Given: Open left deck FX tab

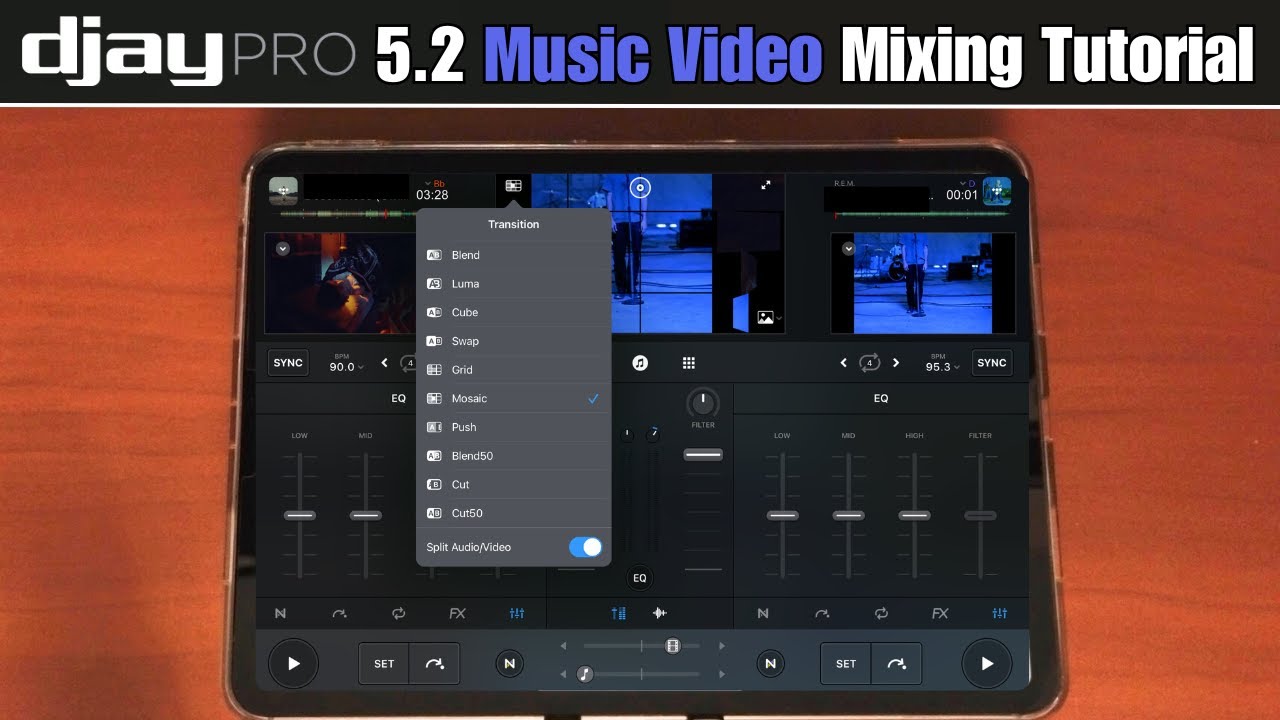Looking at the screenshot, I should coord(457,613).
